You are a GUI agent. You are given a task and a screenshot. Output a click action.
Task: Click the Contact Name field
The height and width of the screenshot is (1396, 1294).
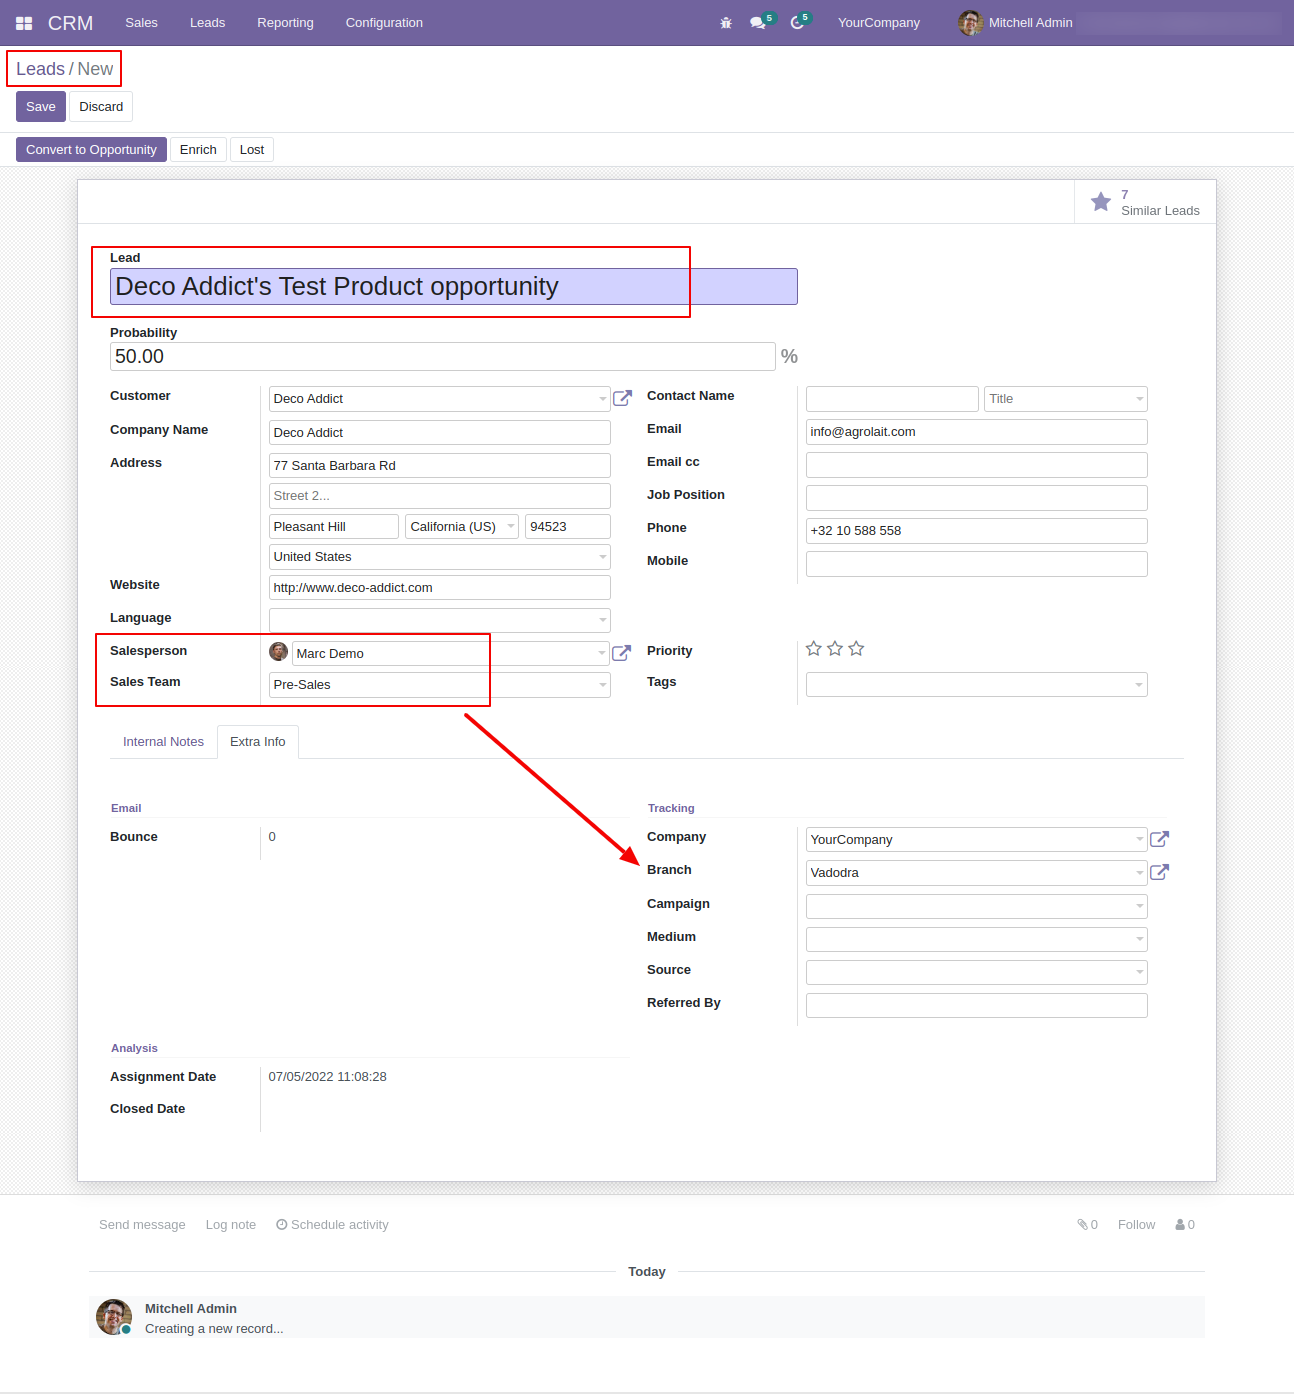(x=892, y=399)
